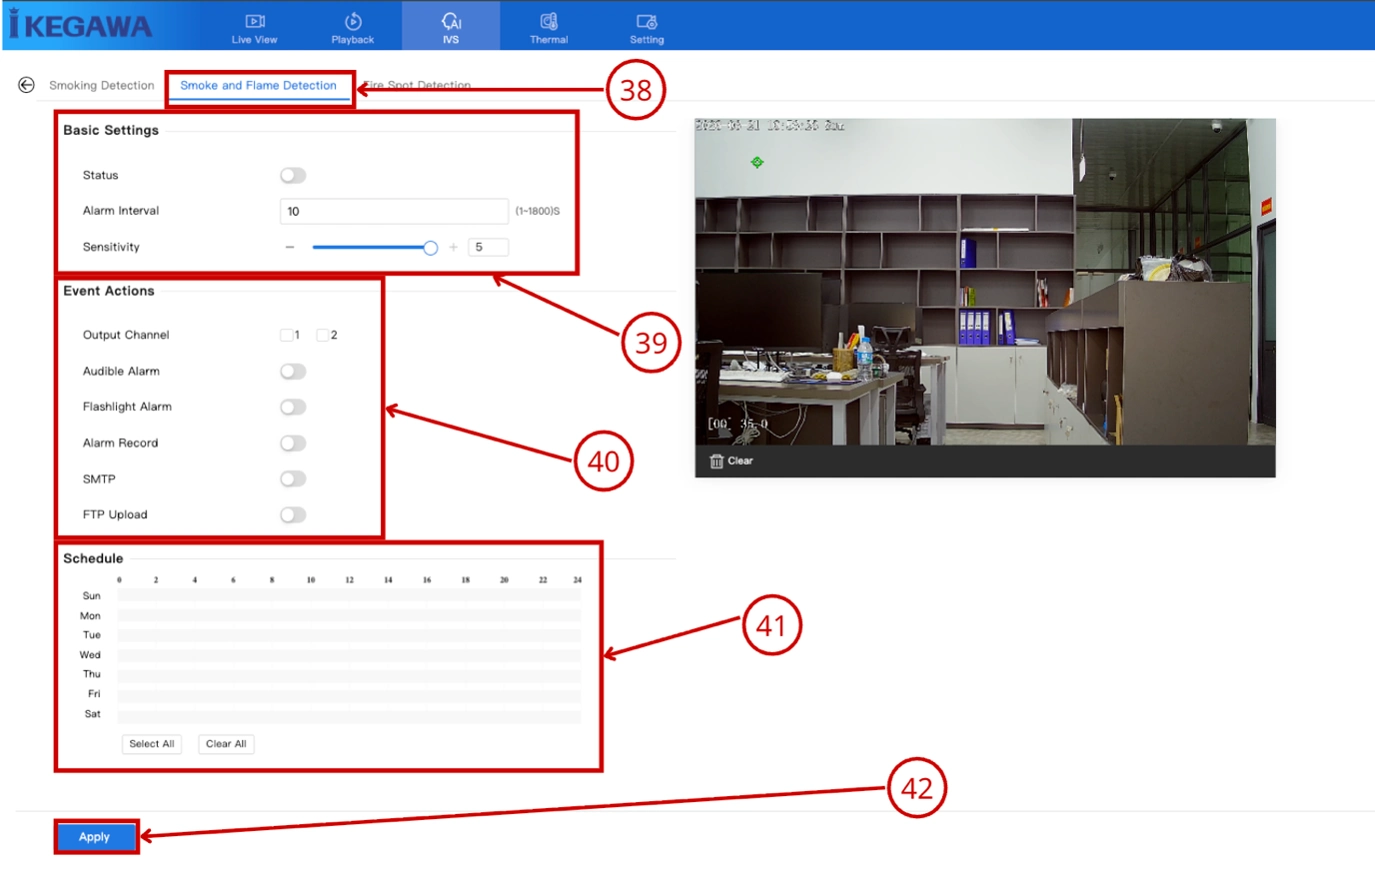Image resolution: width=1375 pixels, height=892 pixels.
Task: Turn on the Audible Alarm switch
Action: coord(293,371)
